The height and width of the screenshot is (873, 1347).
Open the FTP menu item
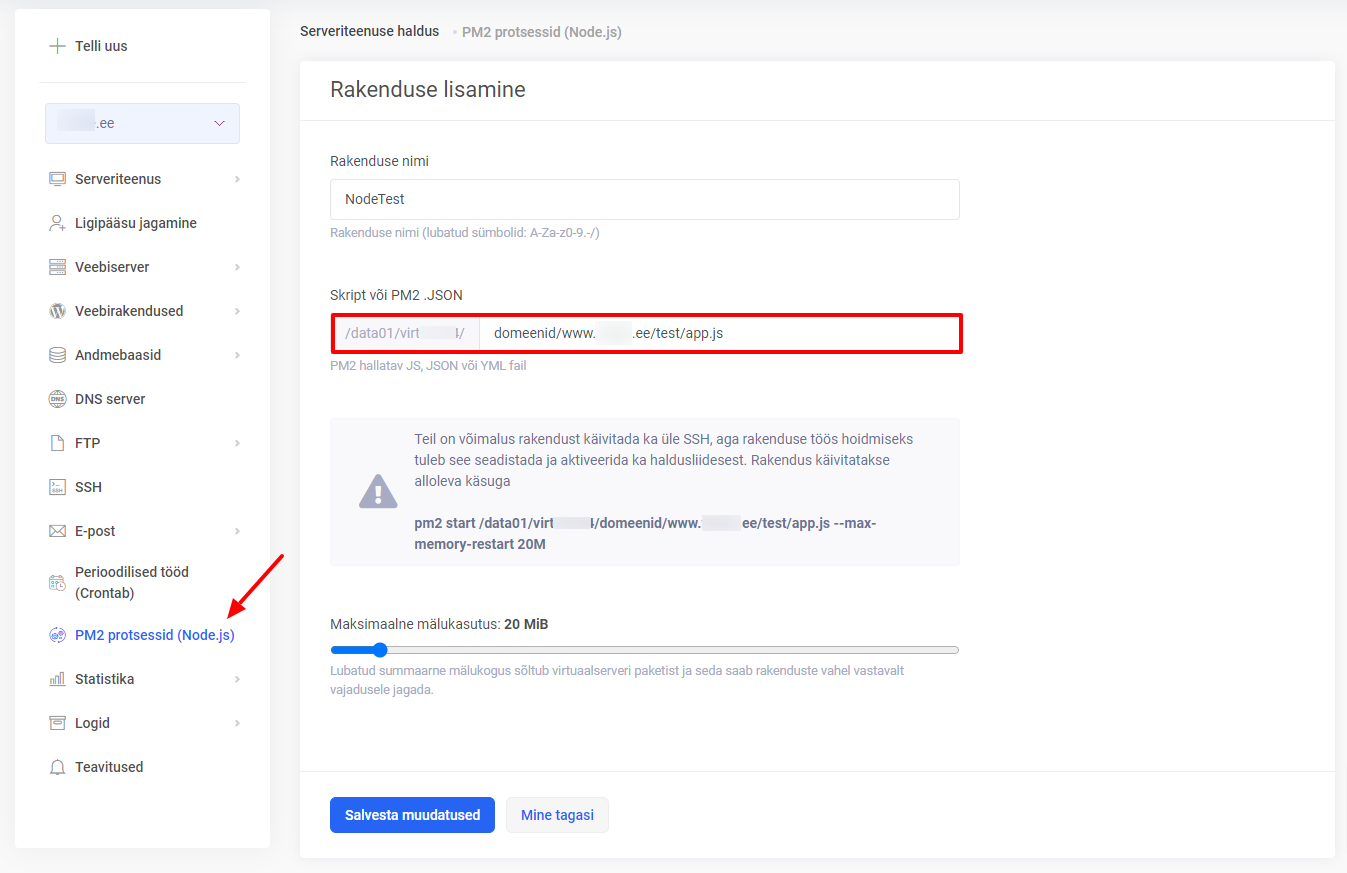88,443
